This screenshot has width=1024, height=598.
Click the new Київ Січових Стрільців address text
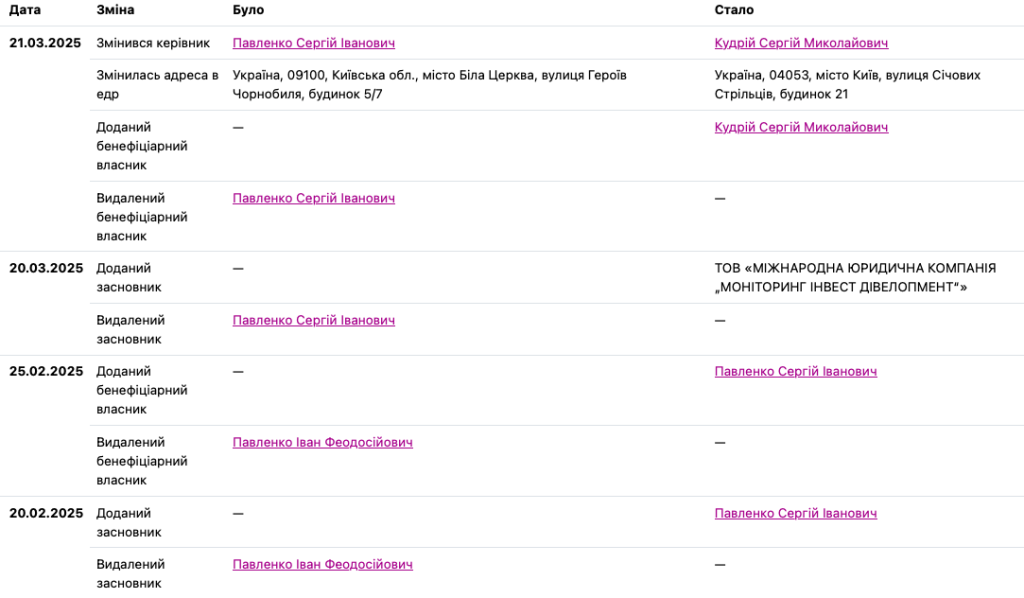point(848,85)
